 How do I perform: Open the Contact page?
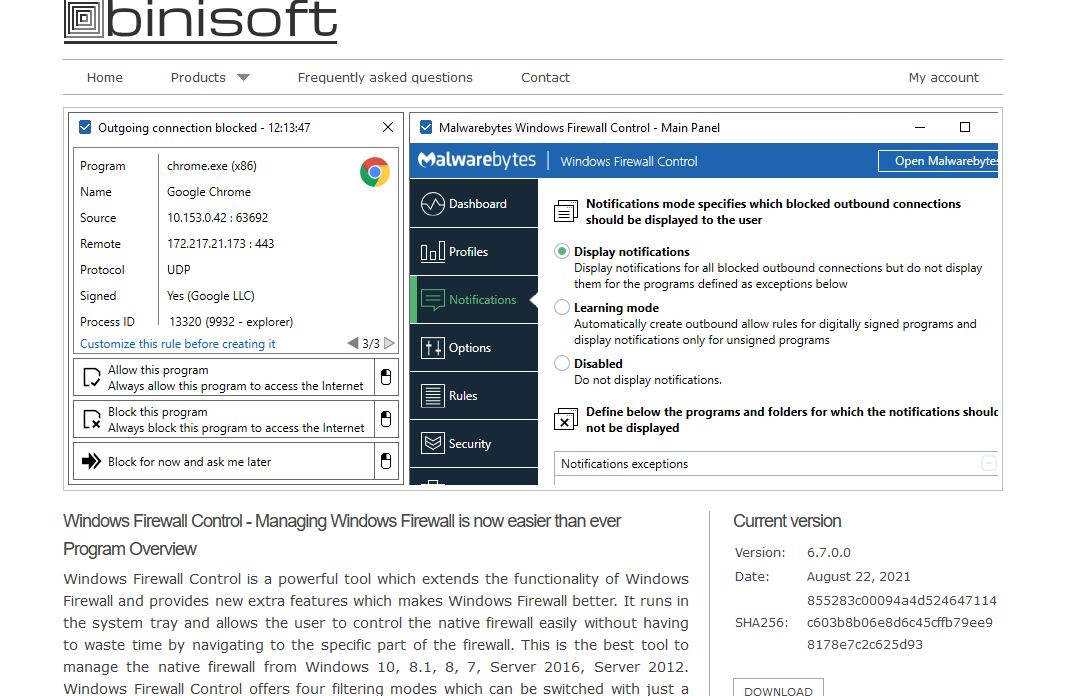(545, 77)
